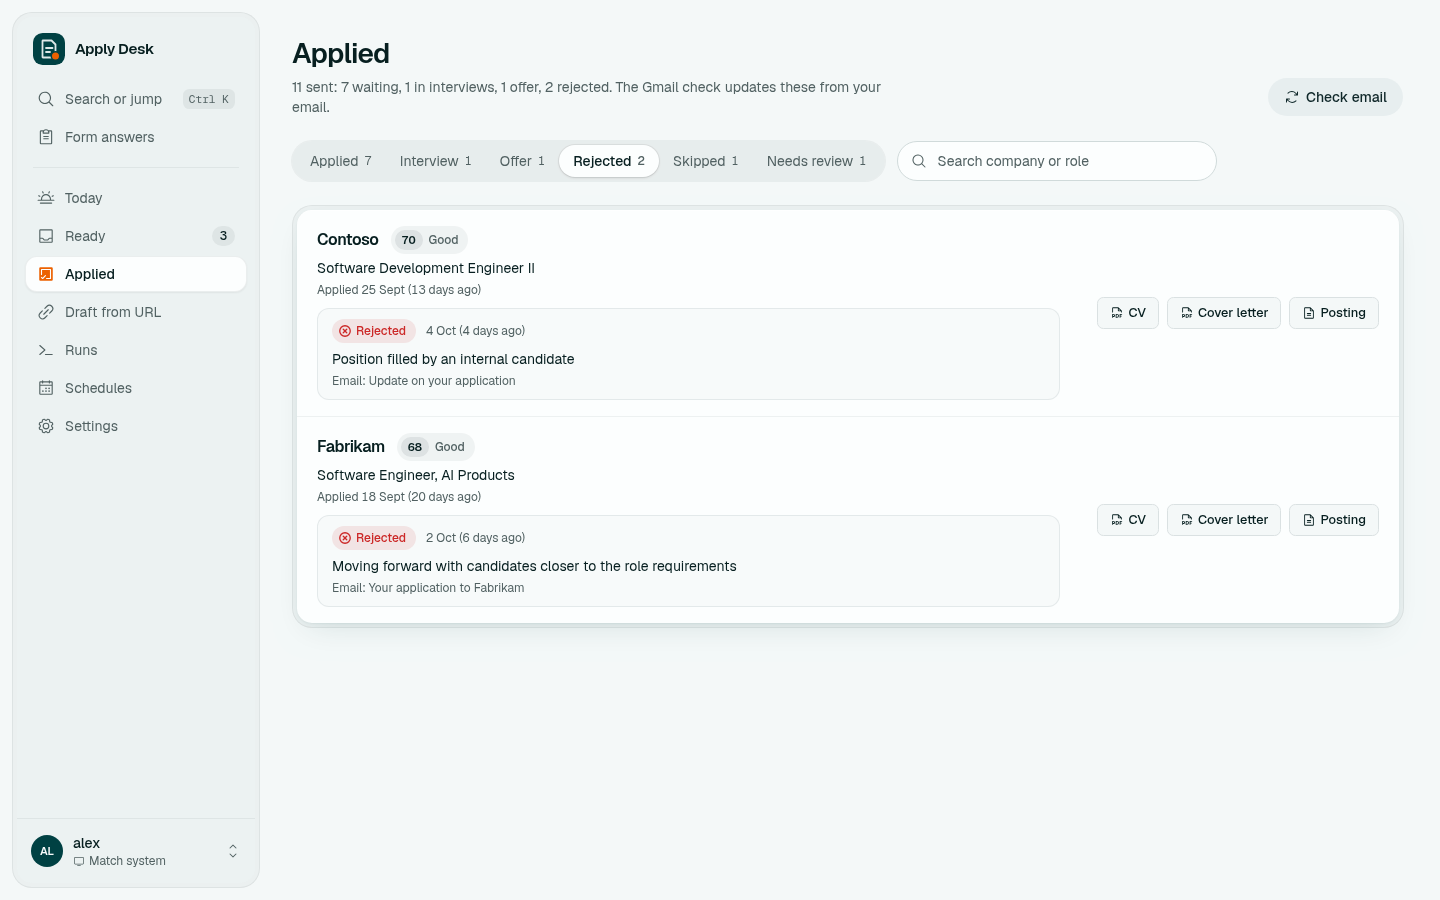Open the CV for Fabrikam

click(x=1128, y=520)
